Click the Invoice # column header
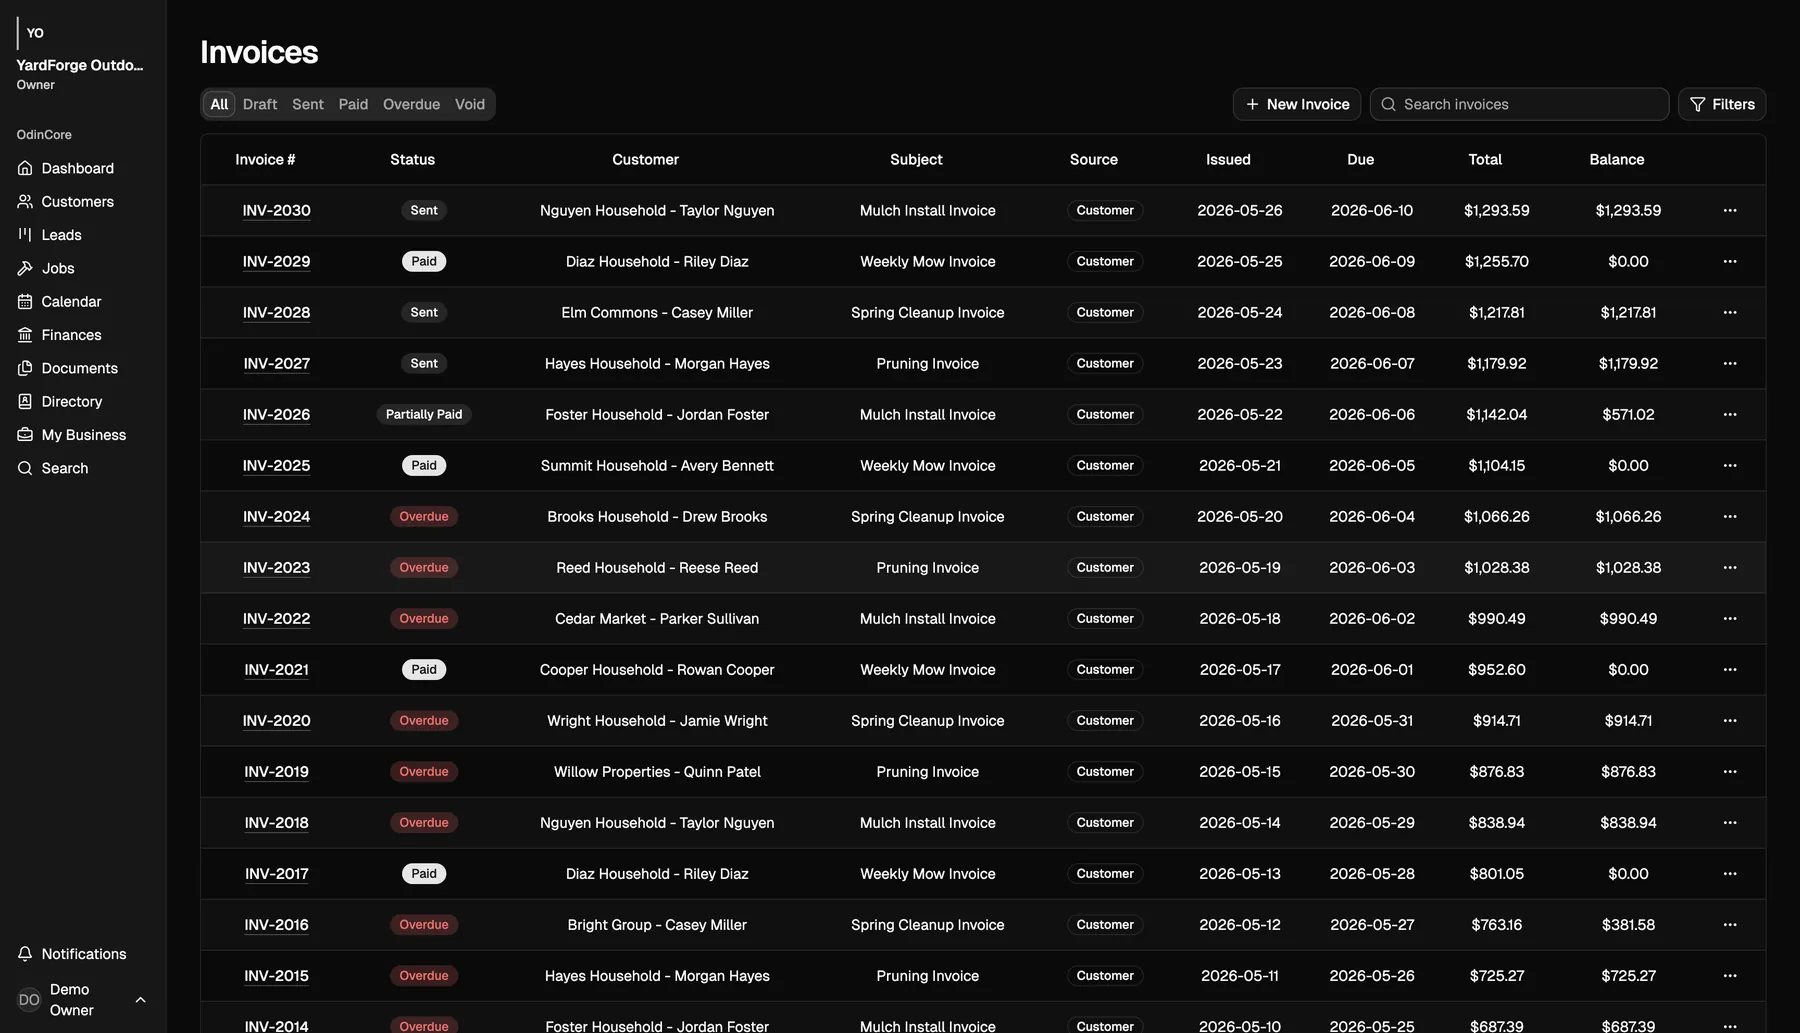Screen dimensions: 1800x1033 pos(265,159)
